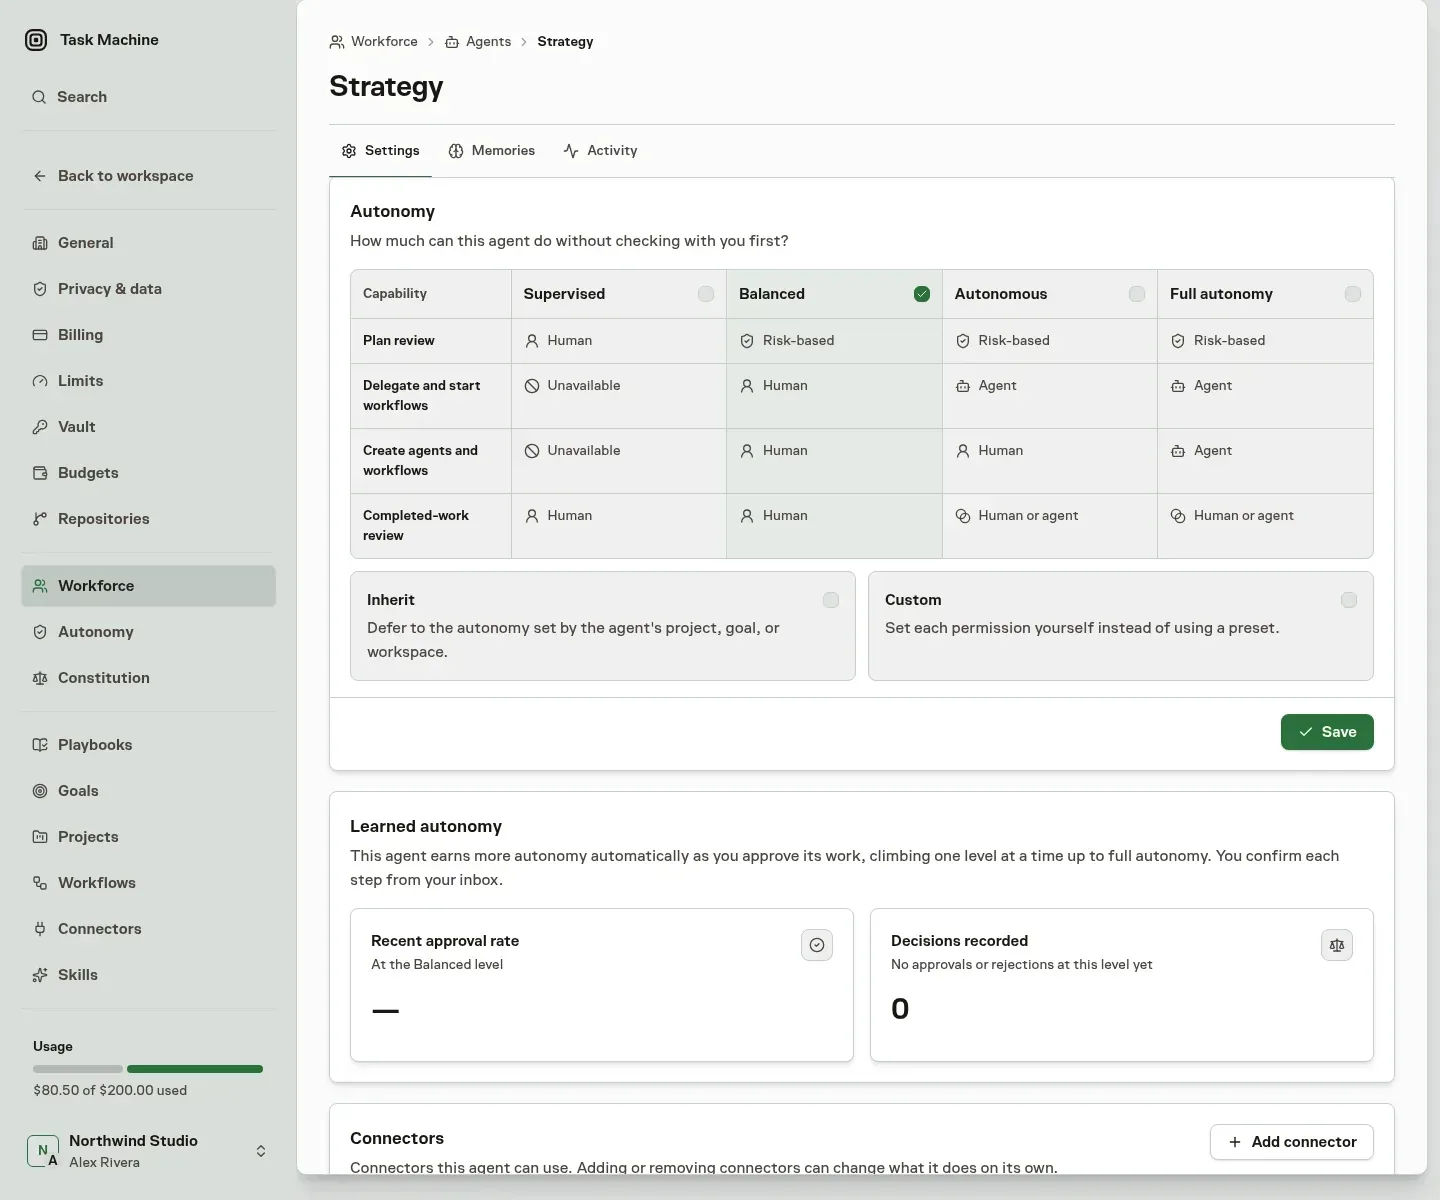Click the Custom option card description
This screenshot has height=1200, width=1440.
[1082, 628]
